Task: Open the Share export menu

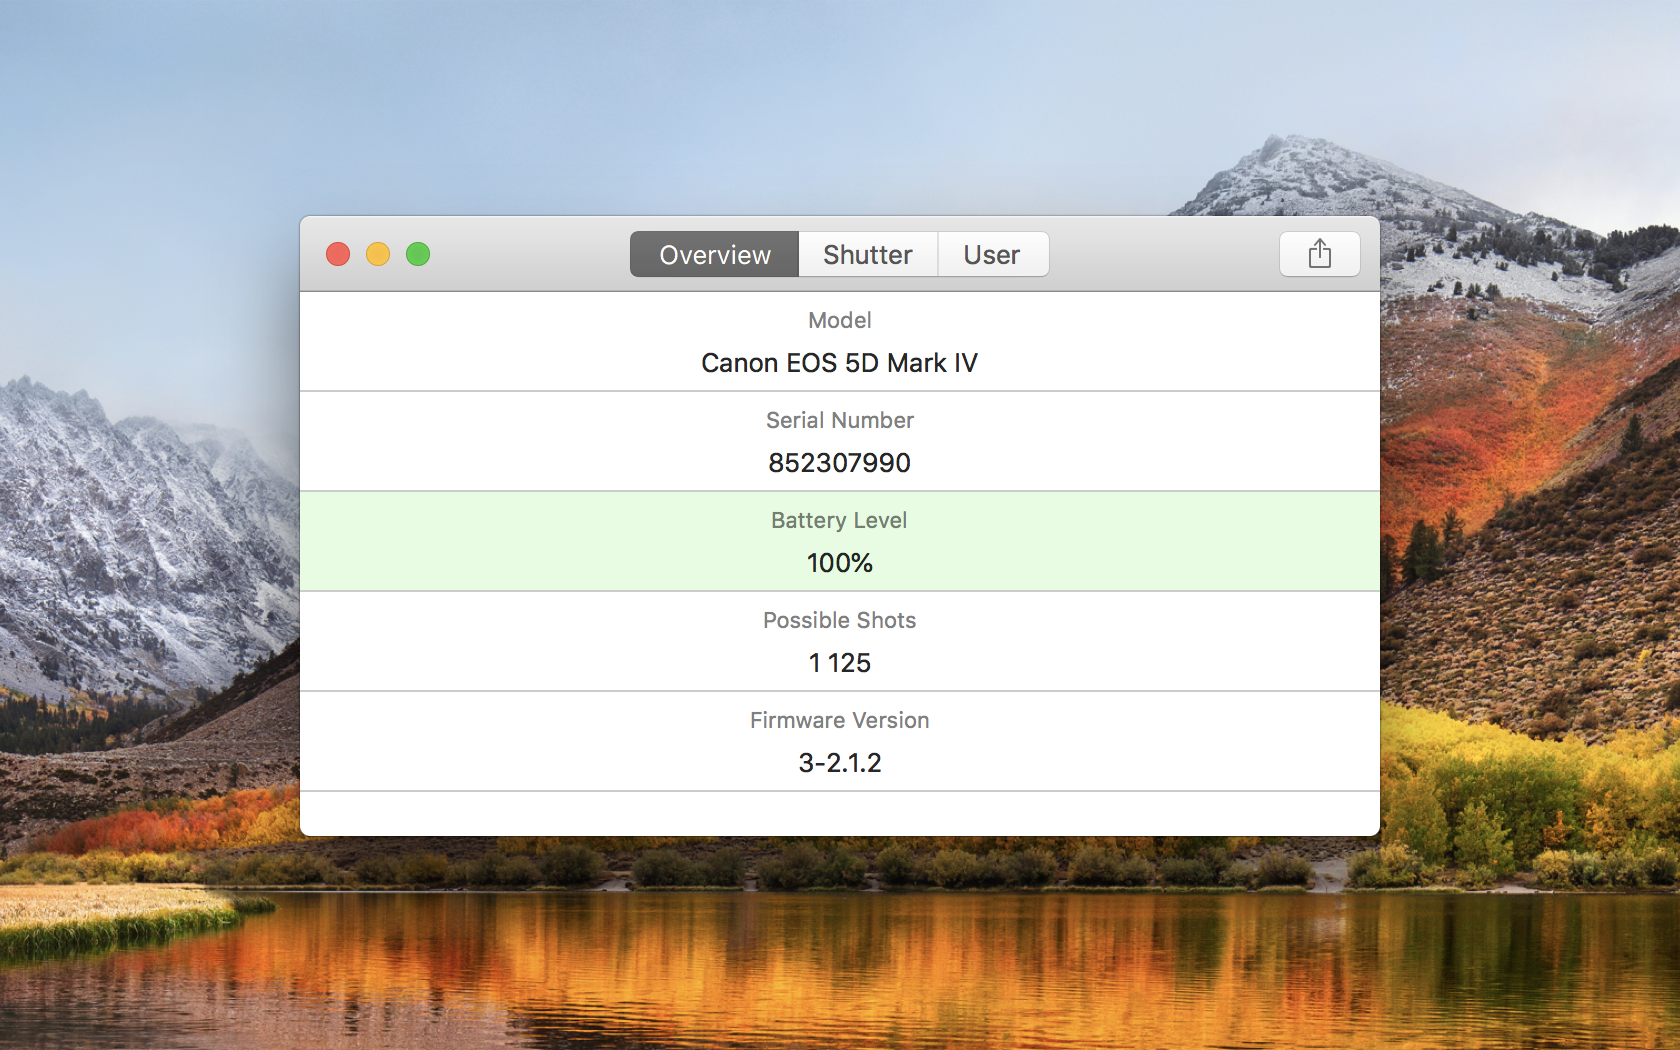Action: pos(1319,254)
